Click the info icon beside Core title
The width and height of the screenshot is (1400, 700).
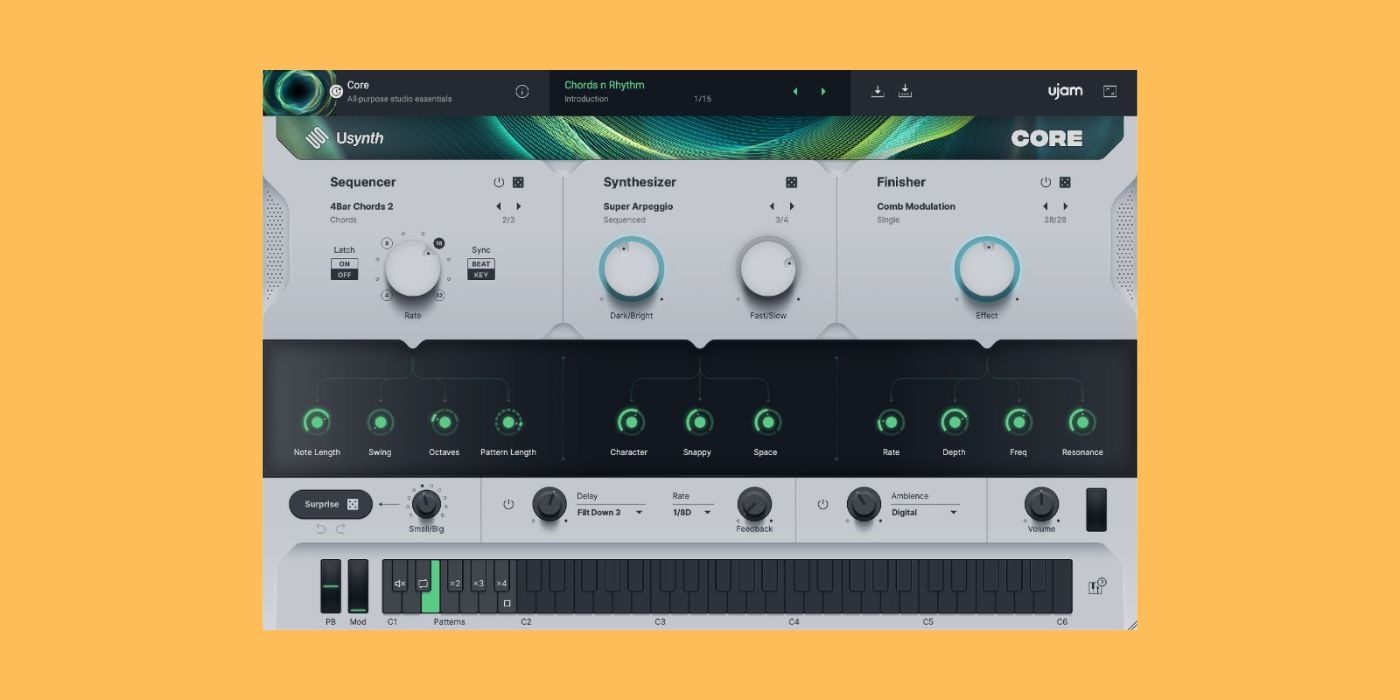pos(522,91)
